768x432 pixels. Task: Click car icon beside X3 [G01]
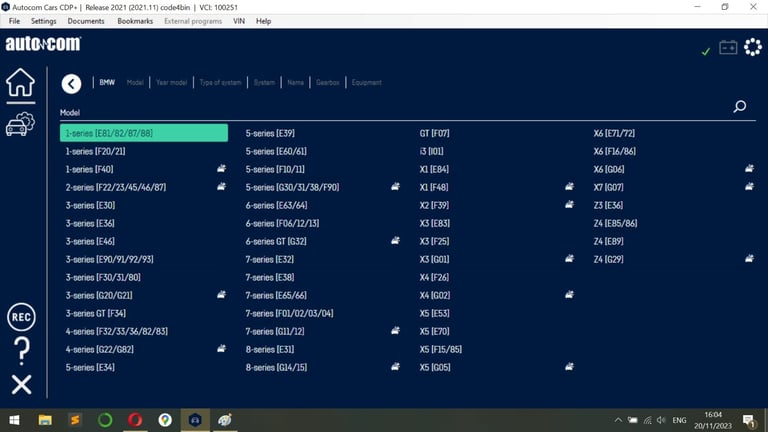pyautogui.click(x=569, y=258)
